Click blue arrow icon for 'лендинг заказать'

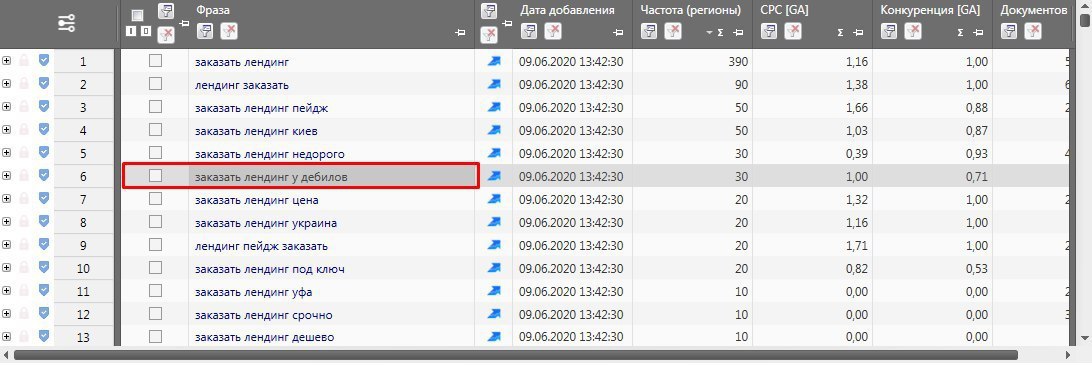click(494, 84)
